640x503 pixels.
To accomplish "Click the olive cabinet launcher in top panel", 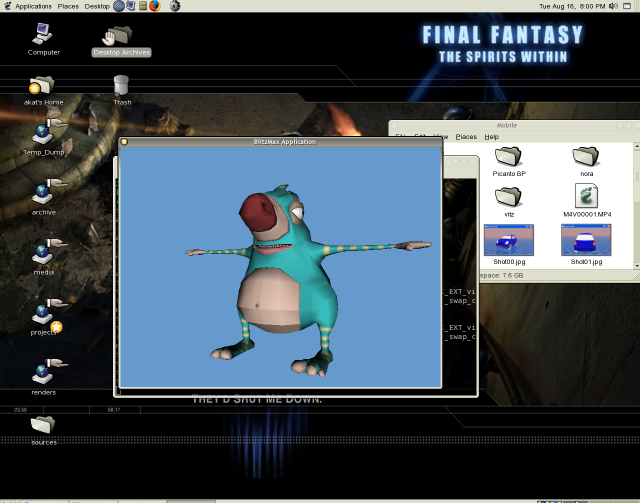I will [143, 6].
